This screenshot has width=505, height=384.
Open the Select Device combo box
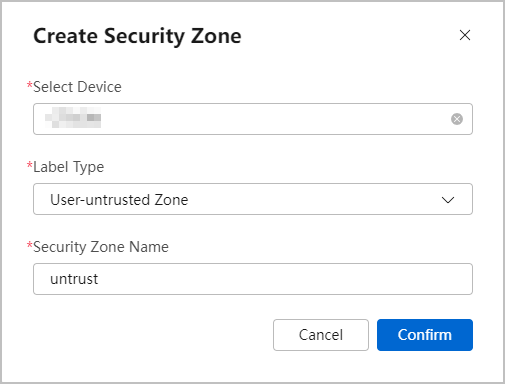click(253, 119)
